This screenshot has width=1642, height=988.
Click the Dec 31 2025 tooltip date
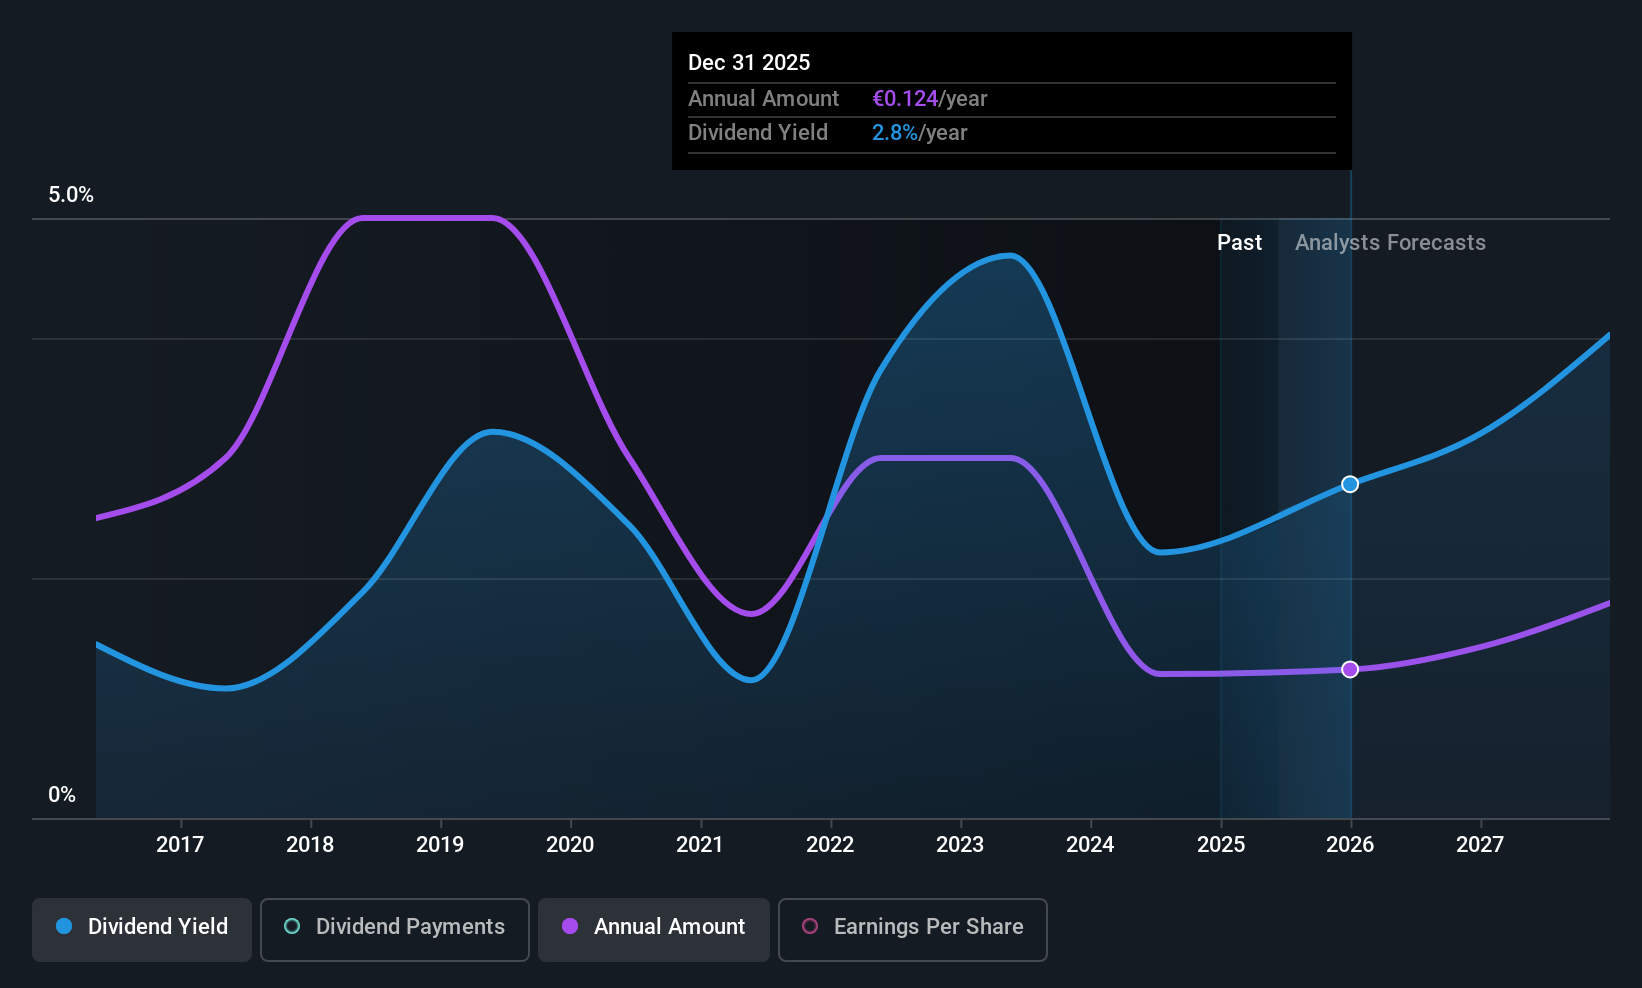coord(749,62)
